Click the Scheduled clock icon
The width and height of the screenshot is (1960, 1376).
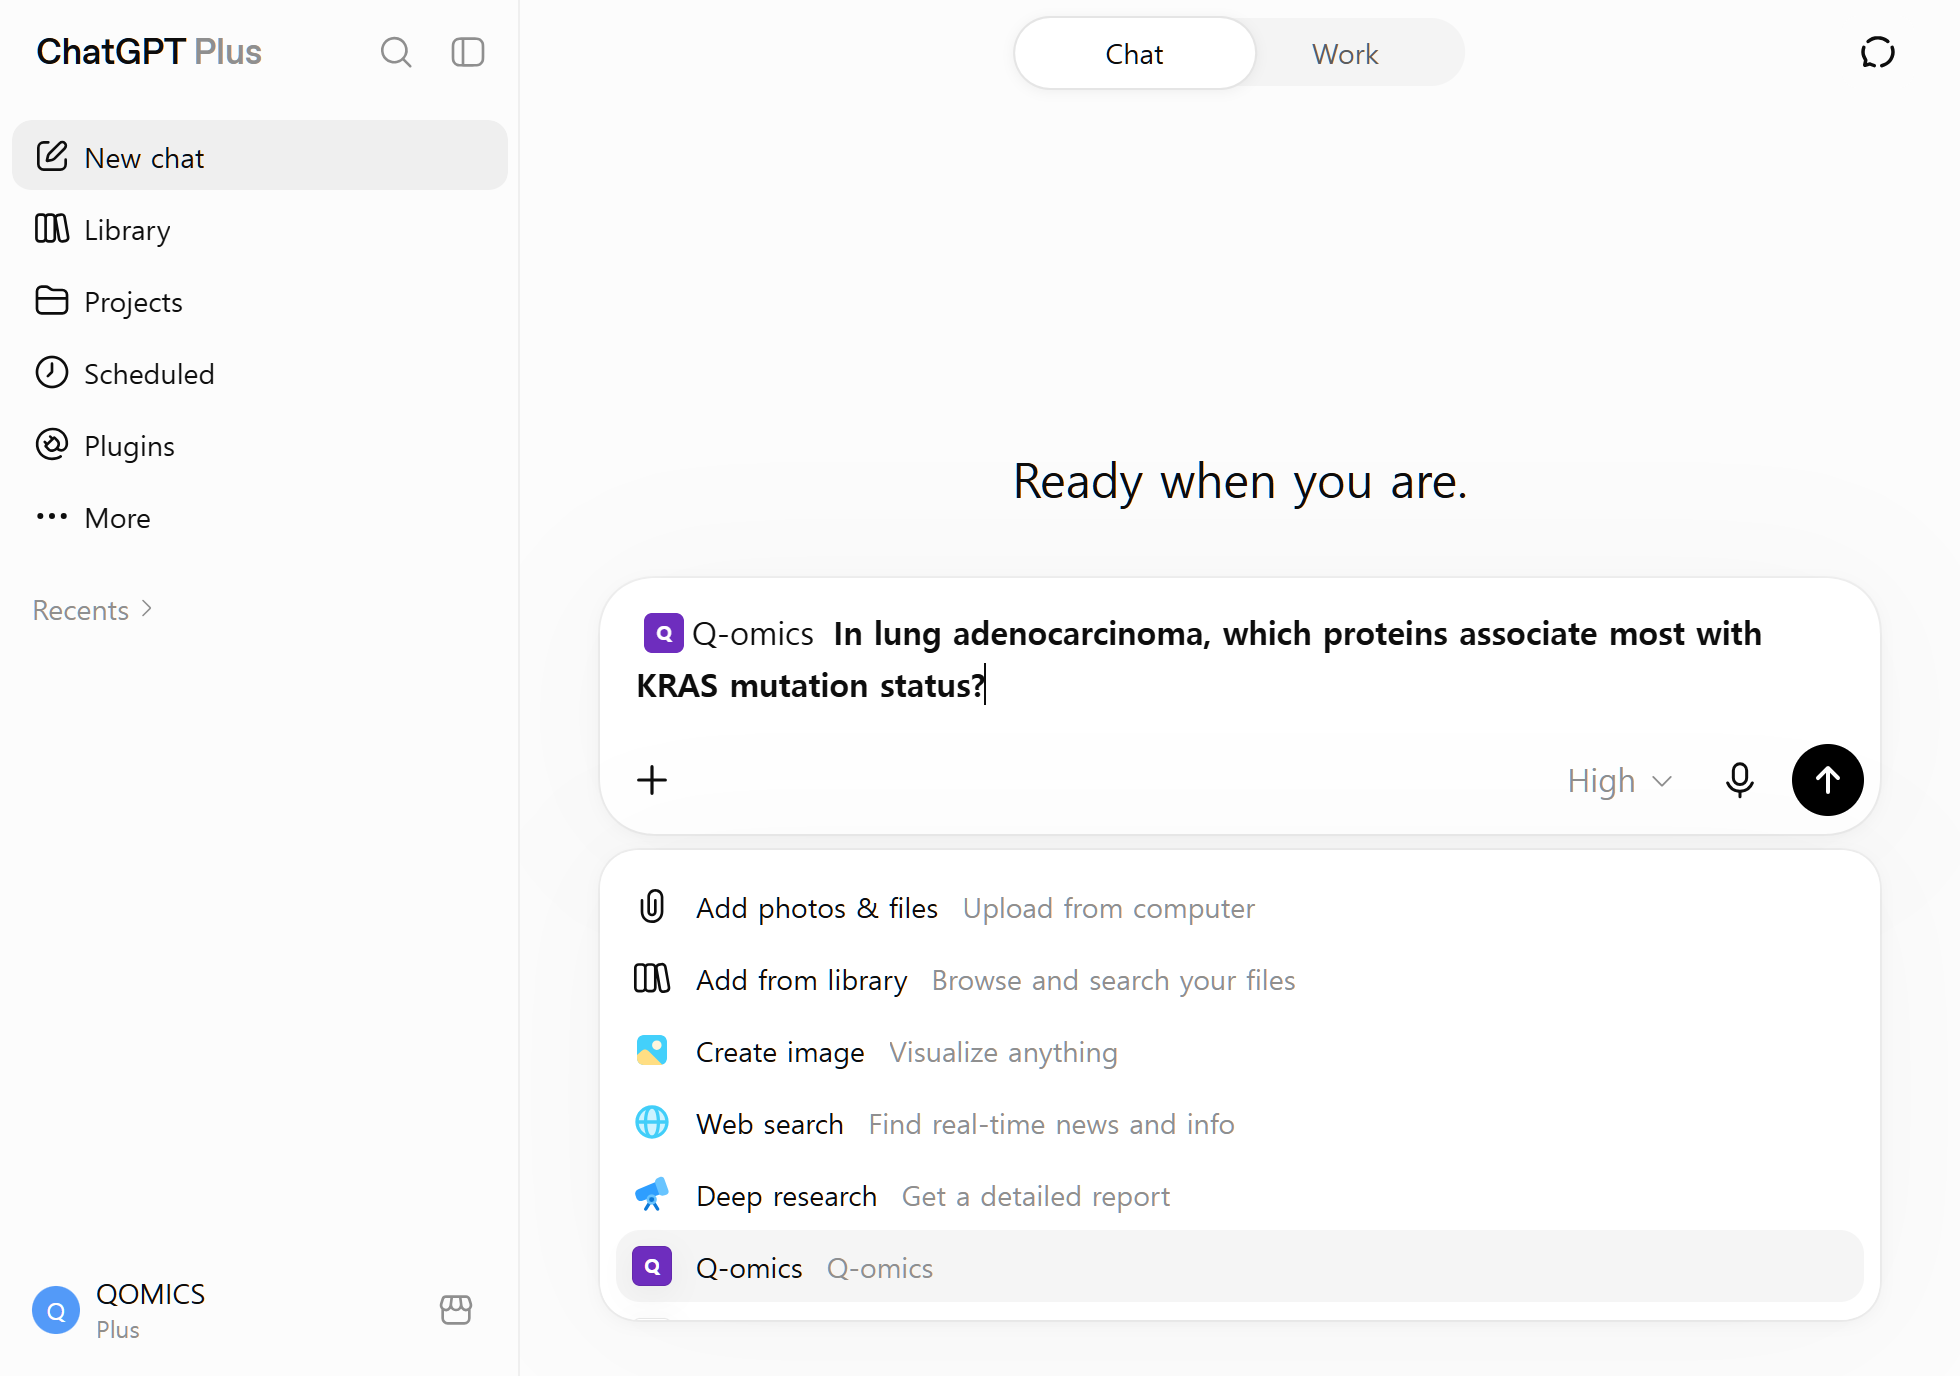click(52, 372)
